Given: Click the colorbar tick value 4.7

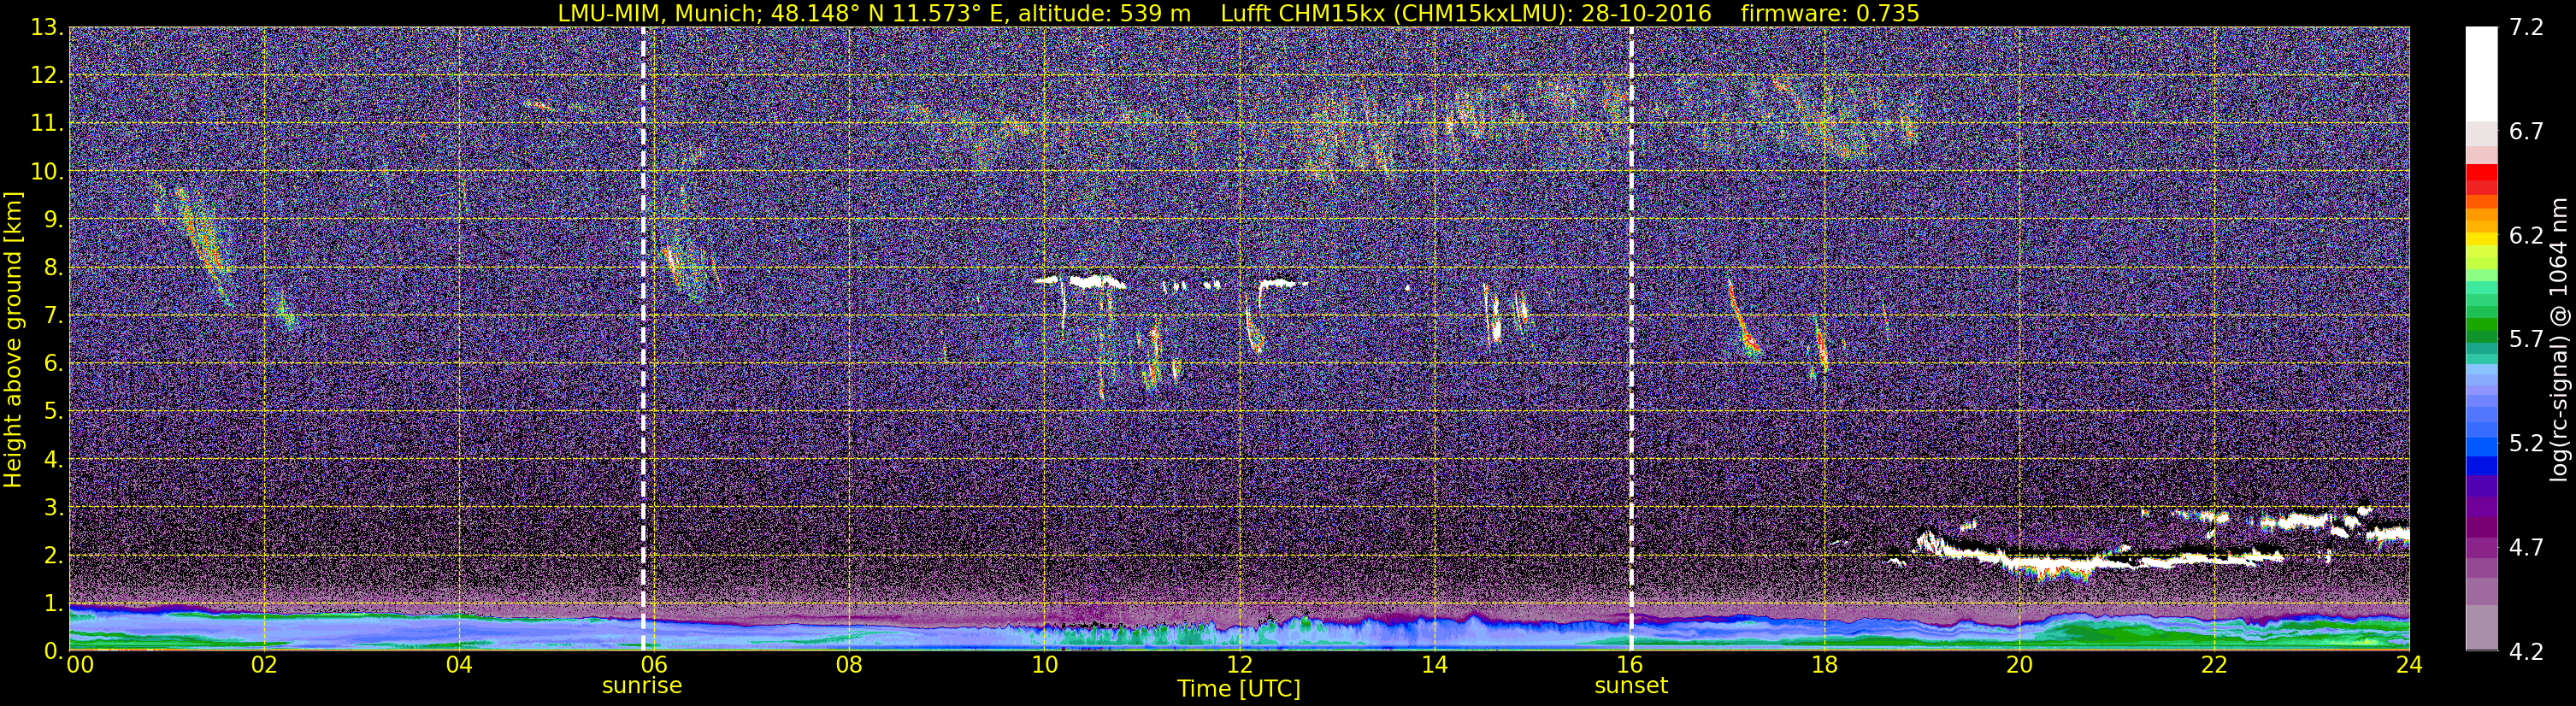Looking at the screenshot, I should [2526, 548].
